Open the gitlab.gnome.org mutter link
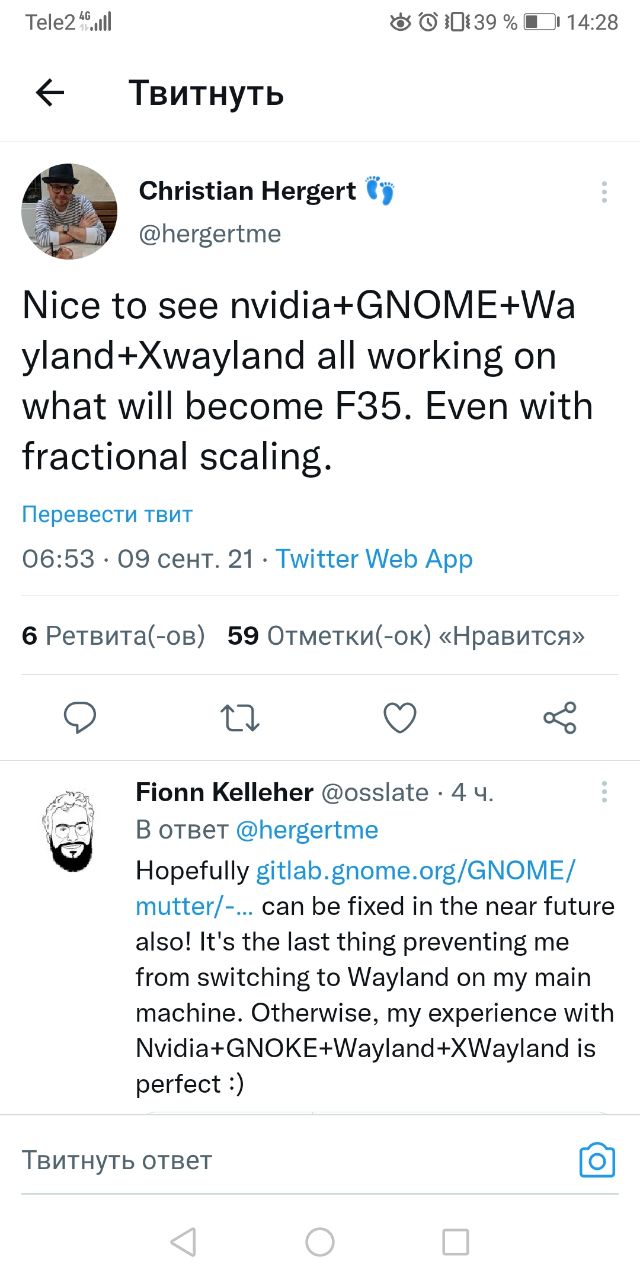 (415, 871)
